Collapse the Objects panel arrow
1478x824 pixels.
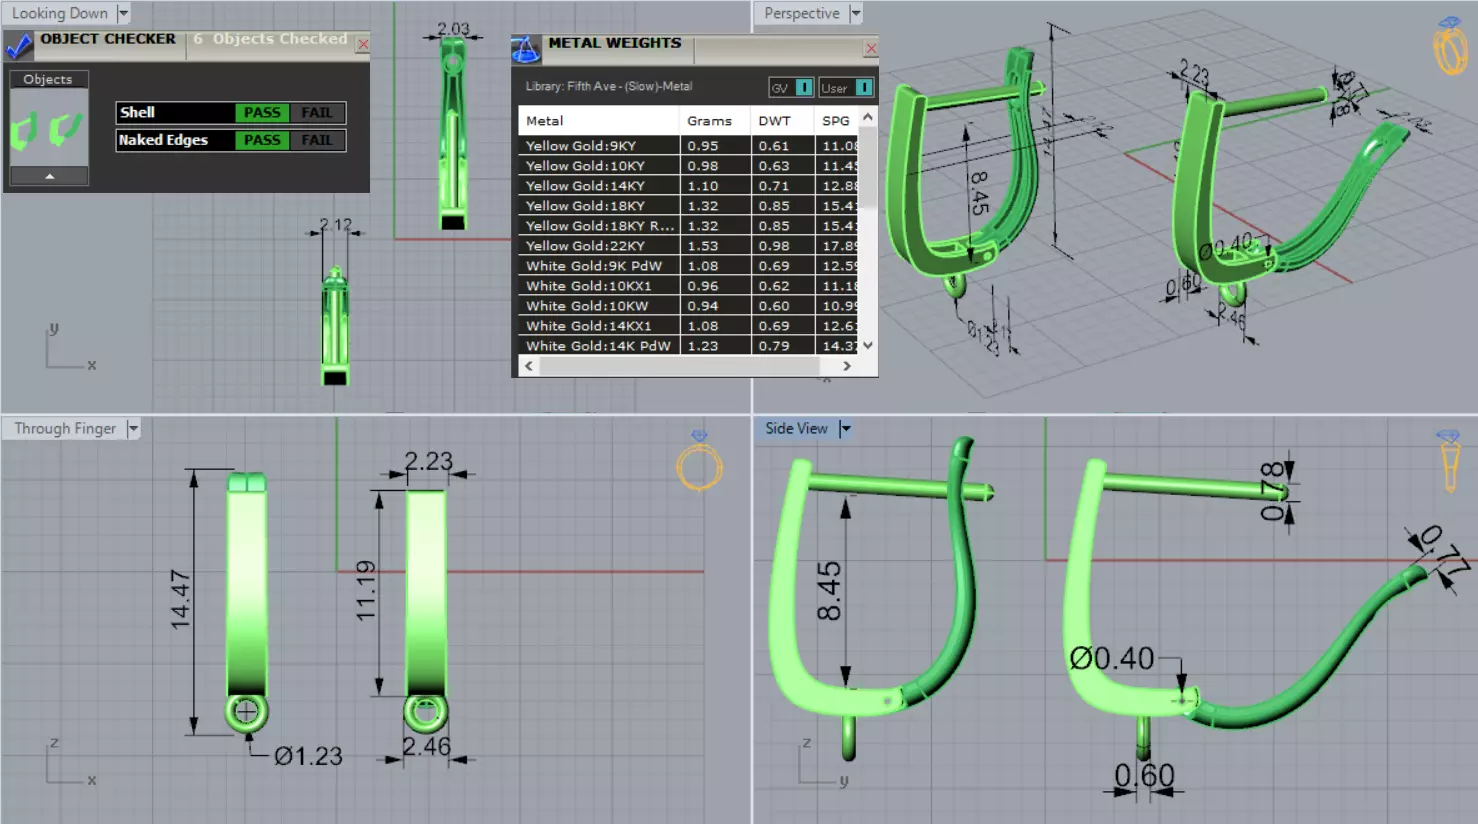coord(49,176)
